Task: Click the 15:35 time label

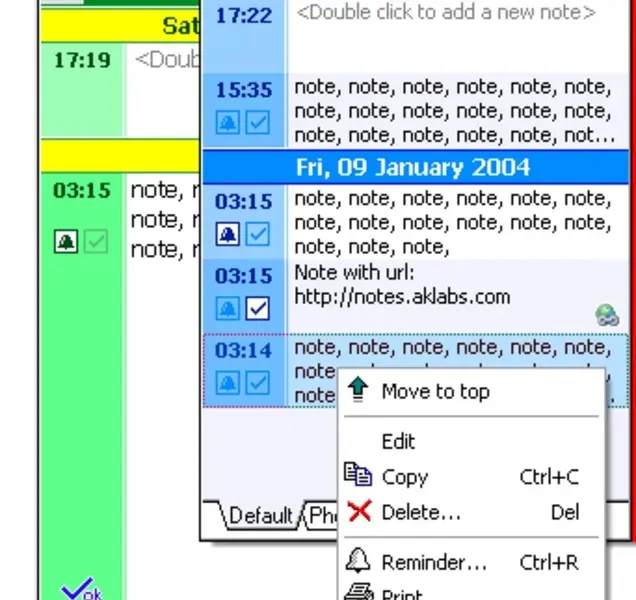Action: tap(243, 90)
